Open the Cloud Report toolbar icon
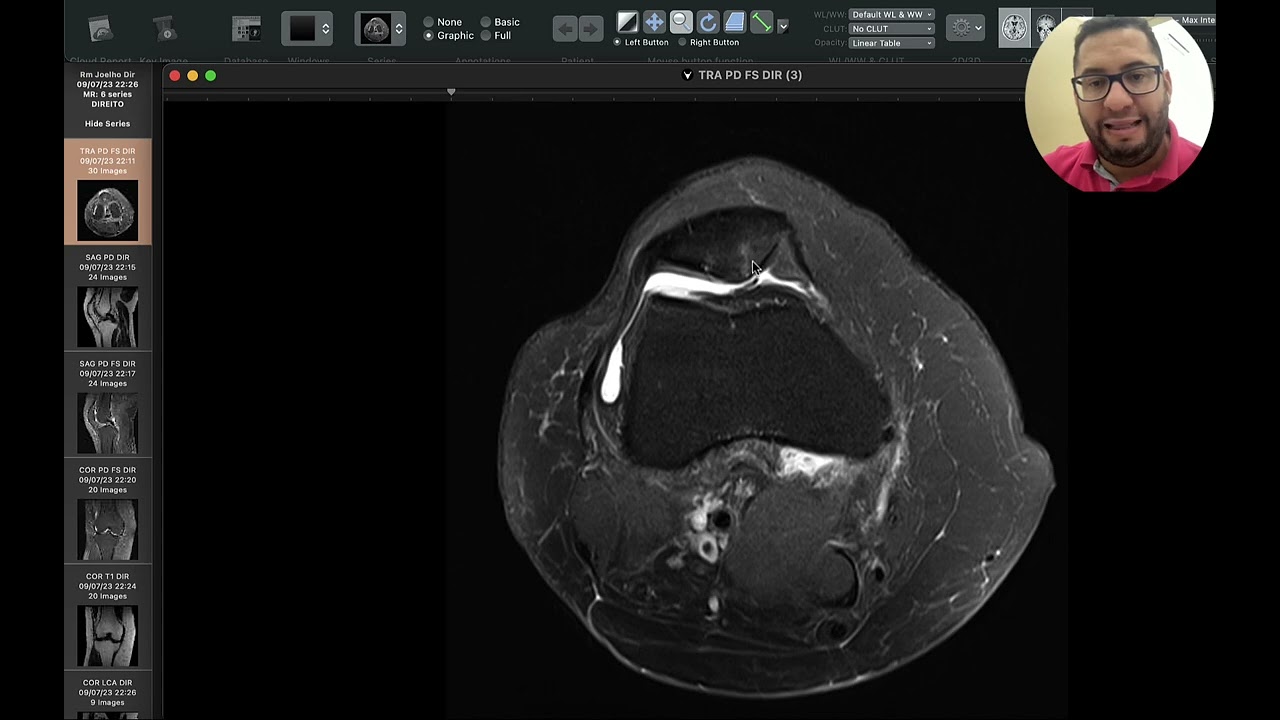The image size is (1280, 720). pos(100,29)
